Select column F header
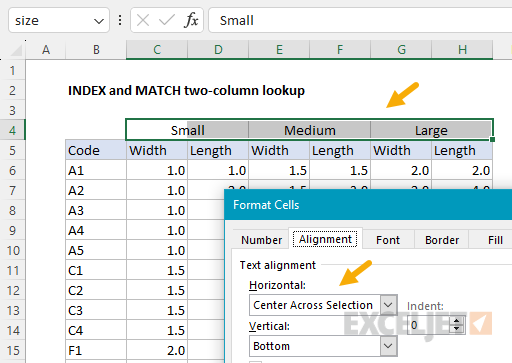Viewport: 512px width, 363px height. 340,50
